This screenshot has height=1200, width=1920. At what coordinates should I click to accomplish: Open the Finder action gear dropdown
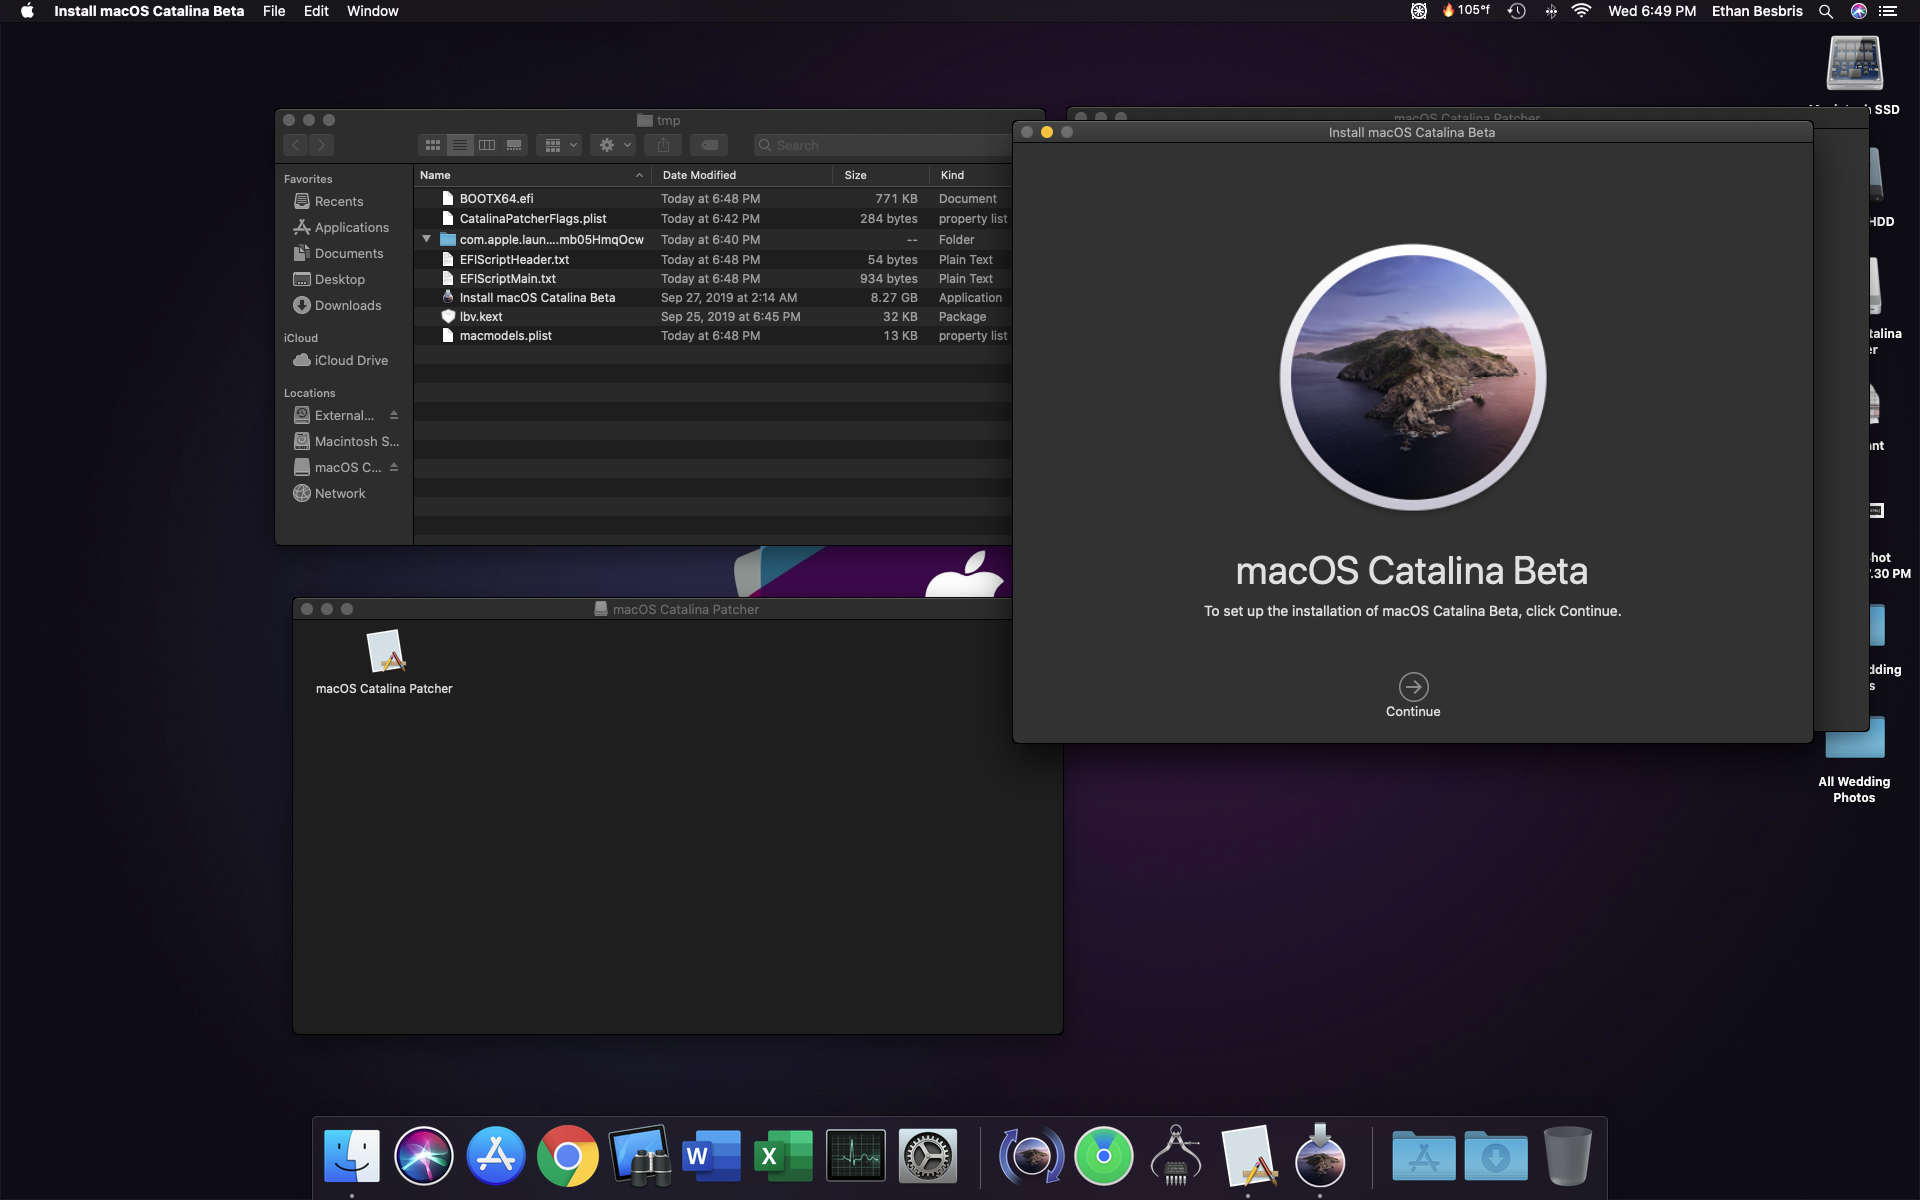(x=614, y=145)
